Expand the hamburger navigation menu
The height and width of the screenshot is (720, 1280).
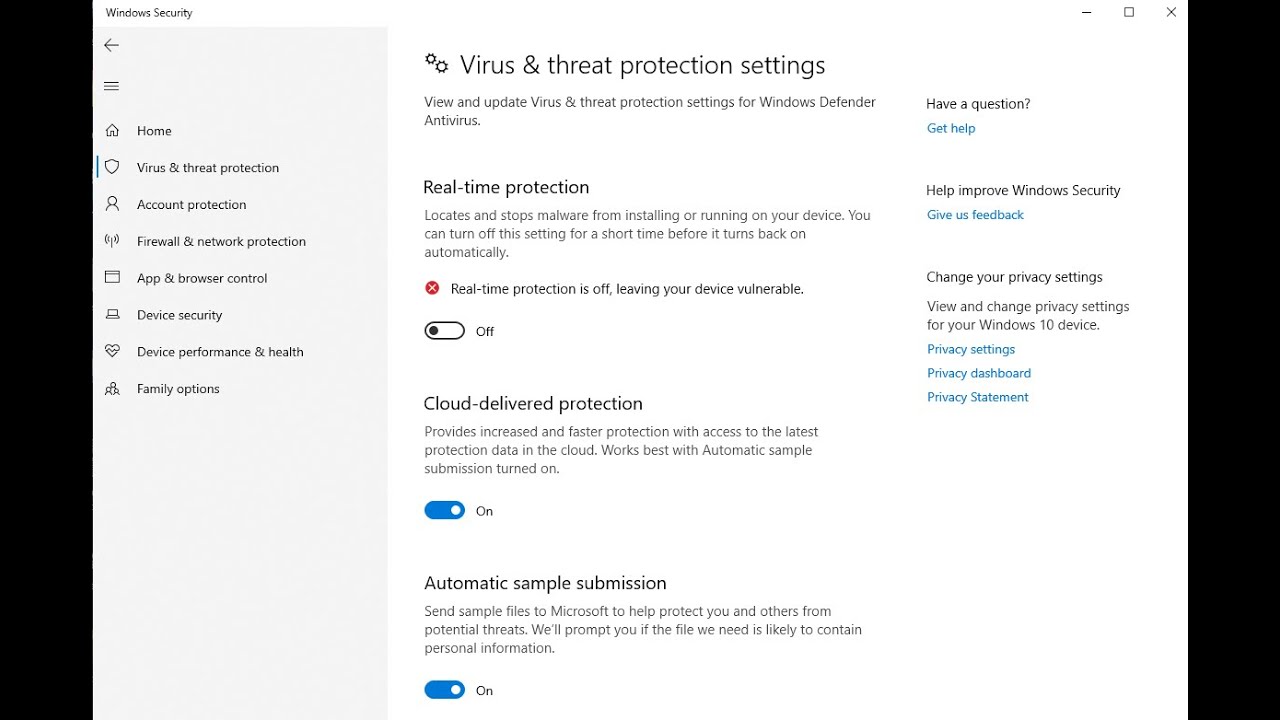[111, 86]
